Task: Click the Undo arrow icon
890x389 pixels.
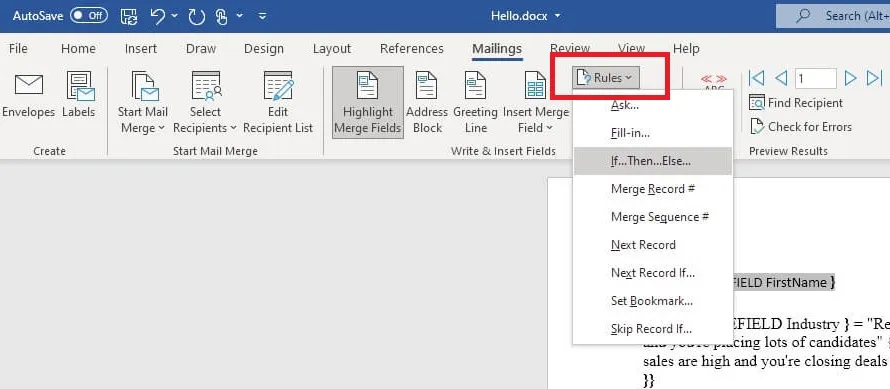Action: tap(158, 16)
